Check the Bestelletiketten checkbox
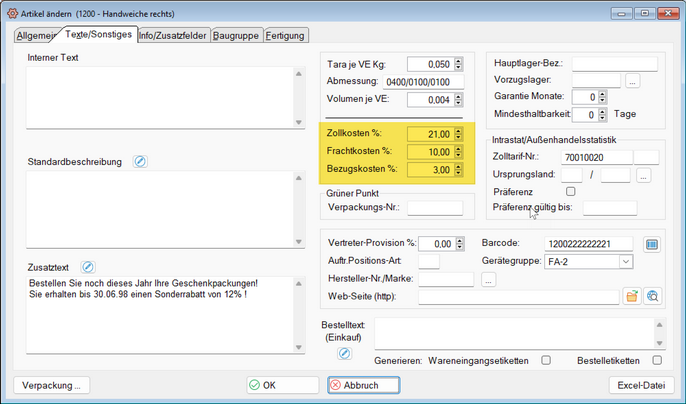686x404 pixels. click(x=657, y=360)
